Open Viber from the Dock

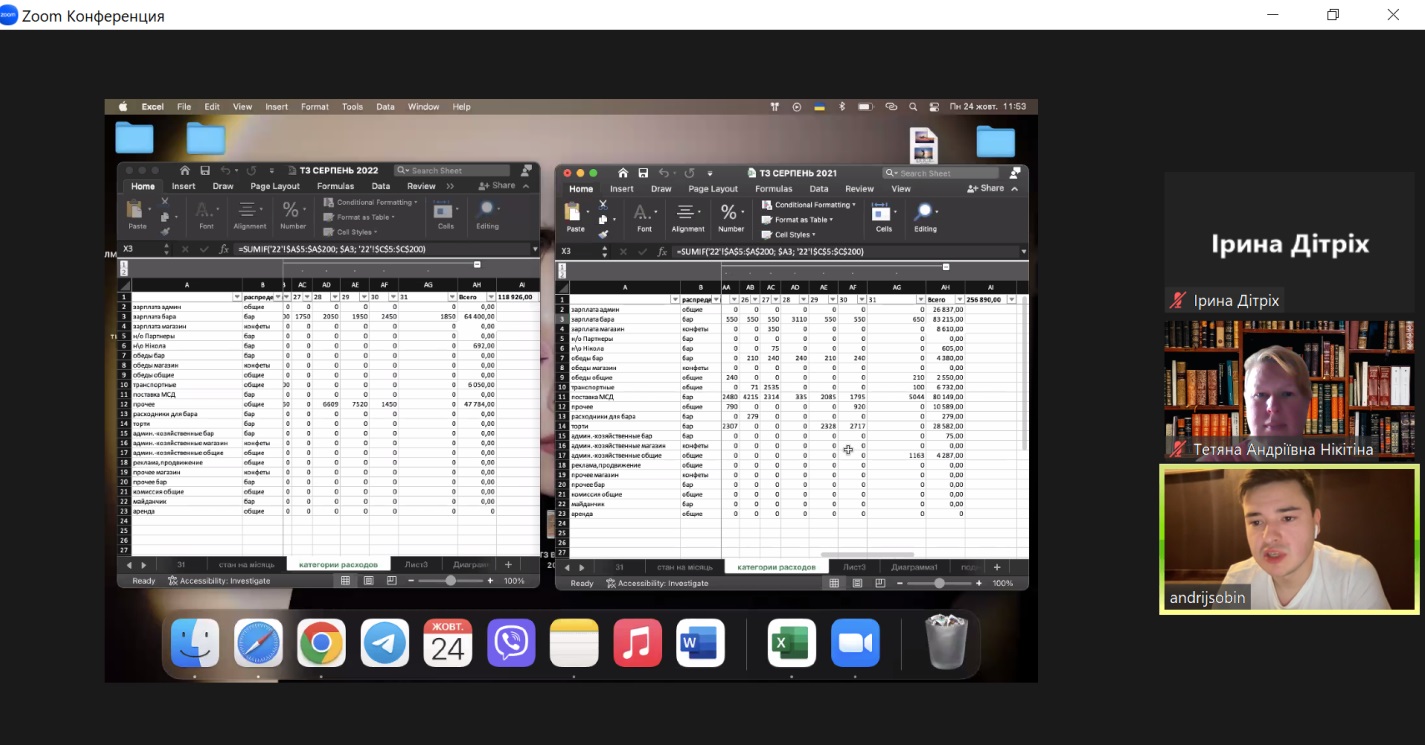coord(511,643)
